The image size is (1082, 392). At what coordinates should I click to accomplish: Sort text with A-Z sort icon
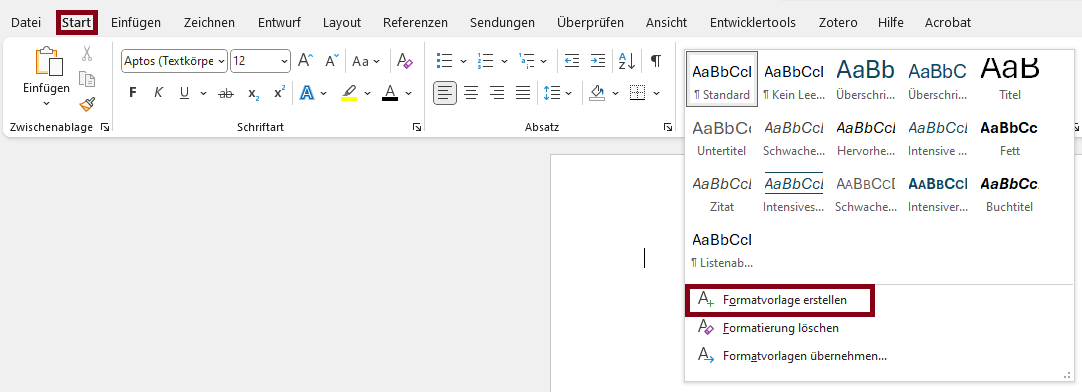point(627,61)
